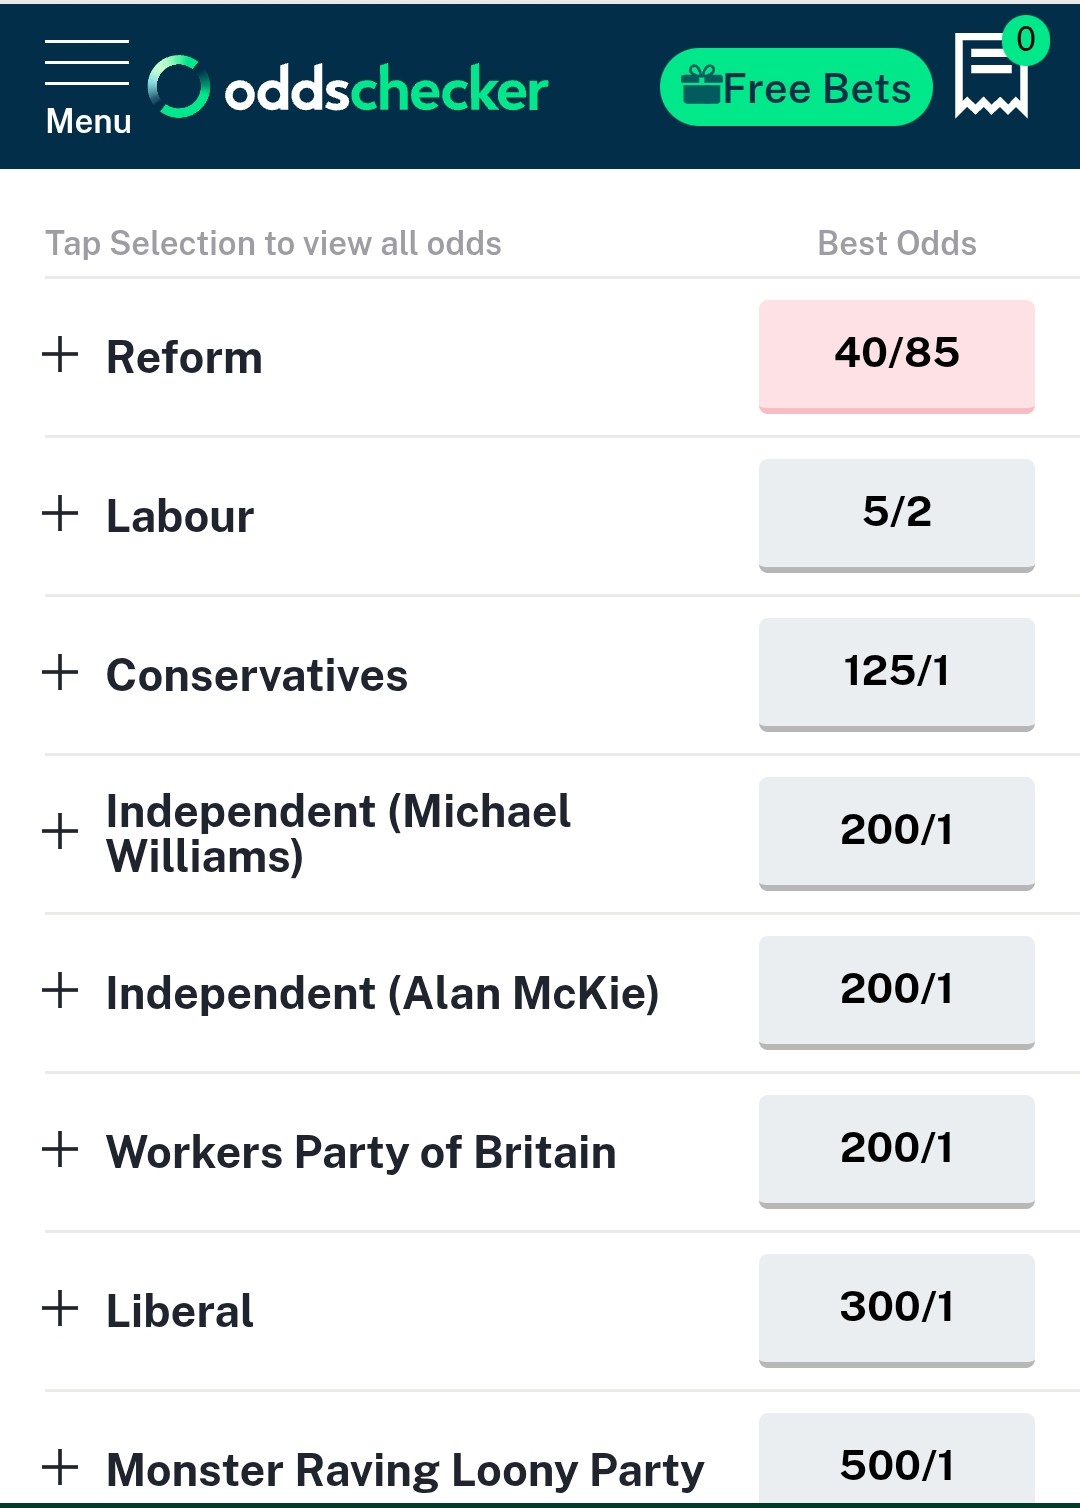Expand Independent Alan McKie plus icon
Viewport: 1080px width, 1508px height.
[61, 990]
